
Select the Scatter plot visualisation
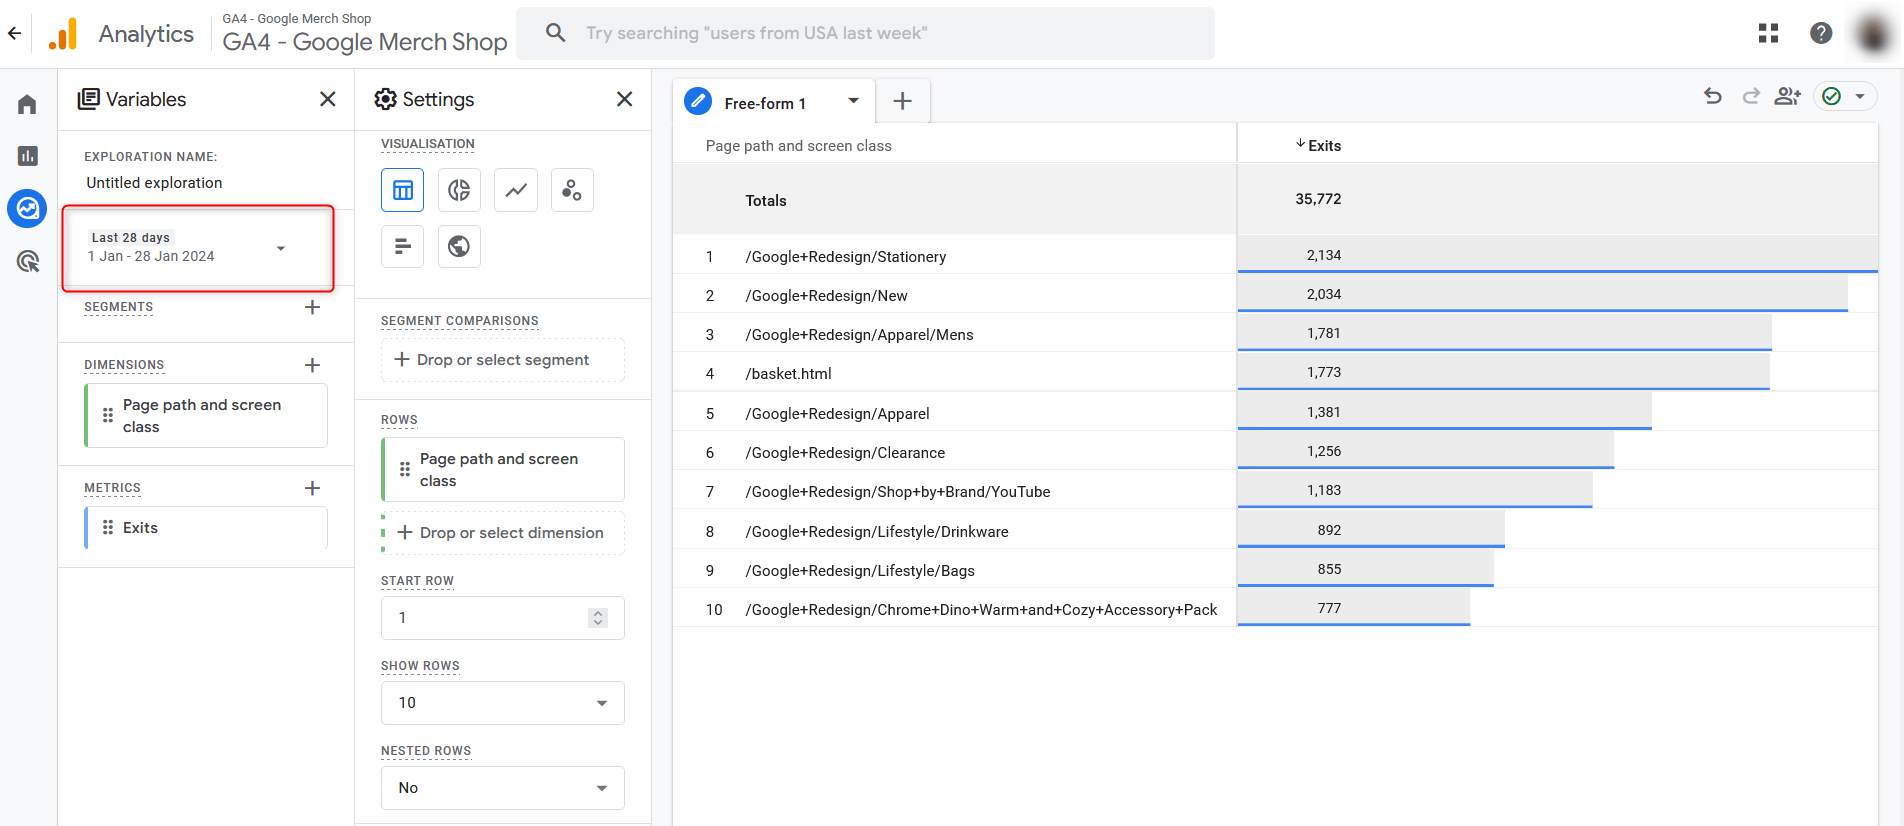click(572, 190)
